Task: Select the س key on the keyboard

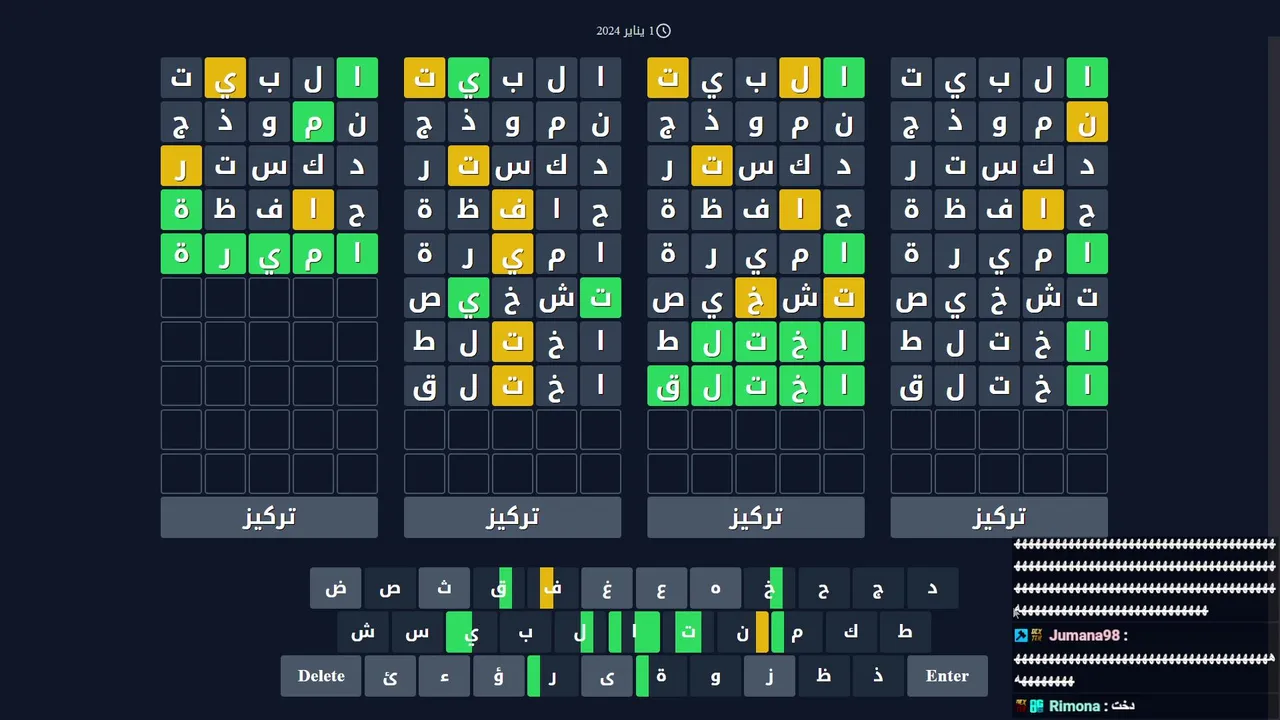Action: 417,632
